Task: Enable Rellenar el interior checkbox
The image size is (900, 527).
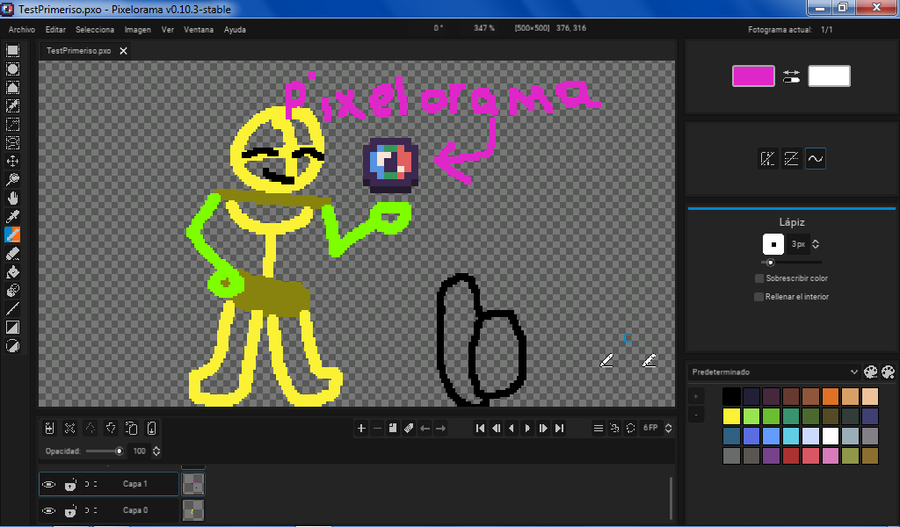Action: (x=759, y=297)
